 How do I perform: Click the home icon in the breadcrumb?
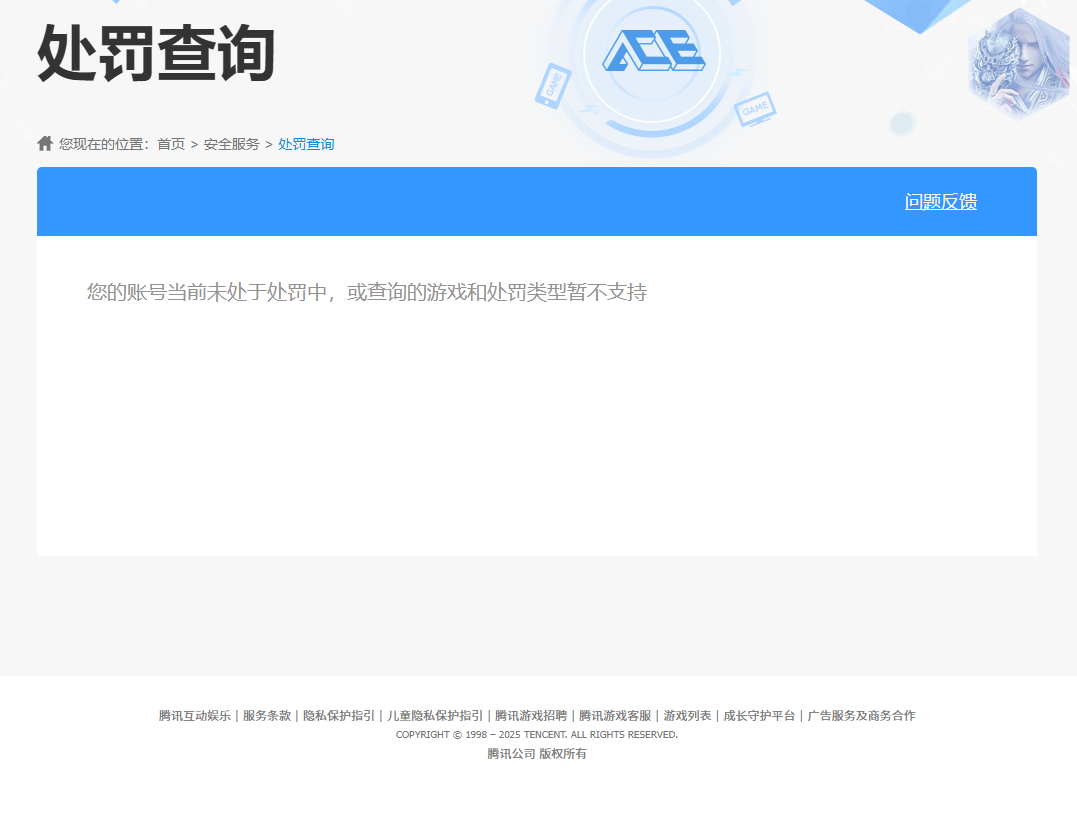45,143
